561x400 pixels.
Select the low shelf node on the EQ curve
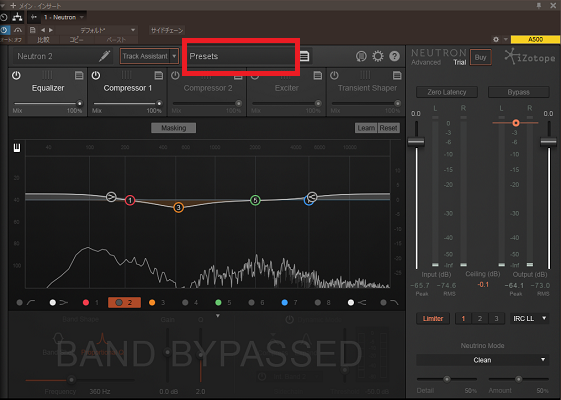tap(111, 196)
